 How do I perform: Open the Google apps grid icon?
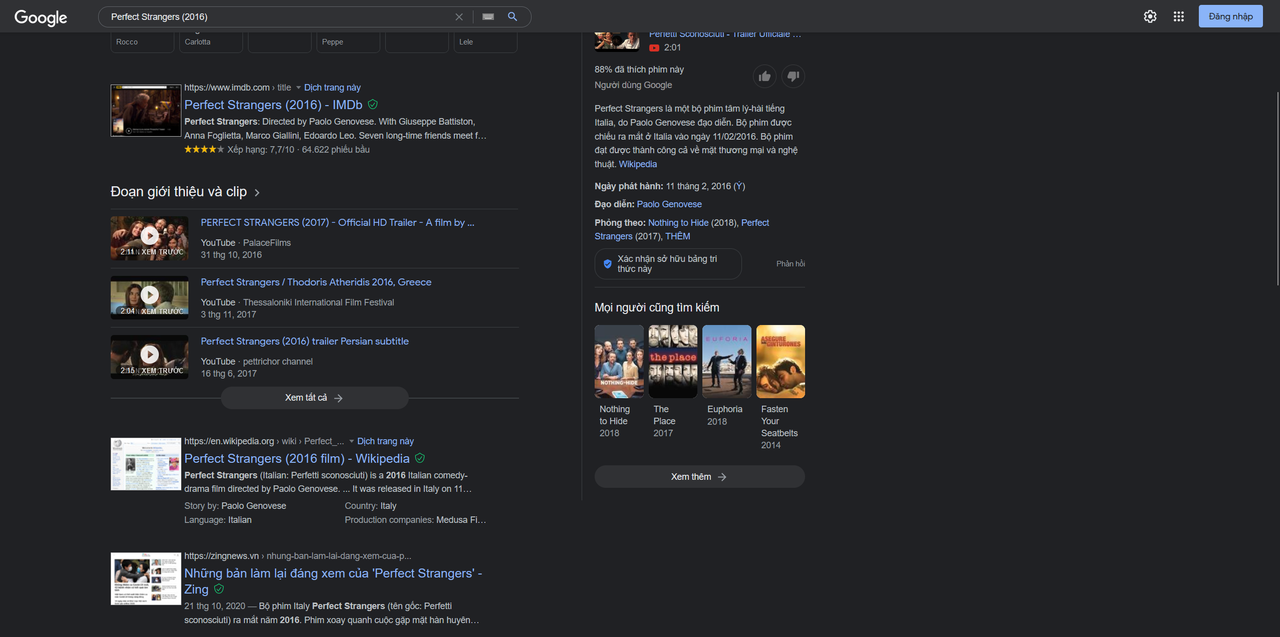[1179, 16]
